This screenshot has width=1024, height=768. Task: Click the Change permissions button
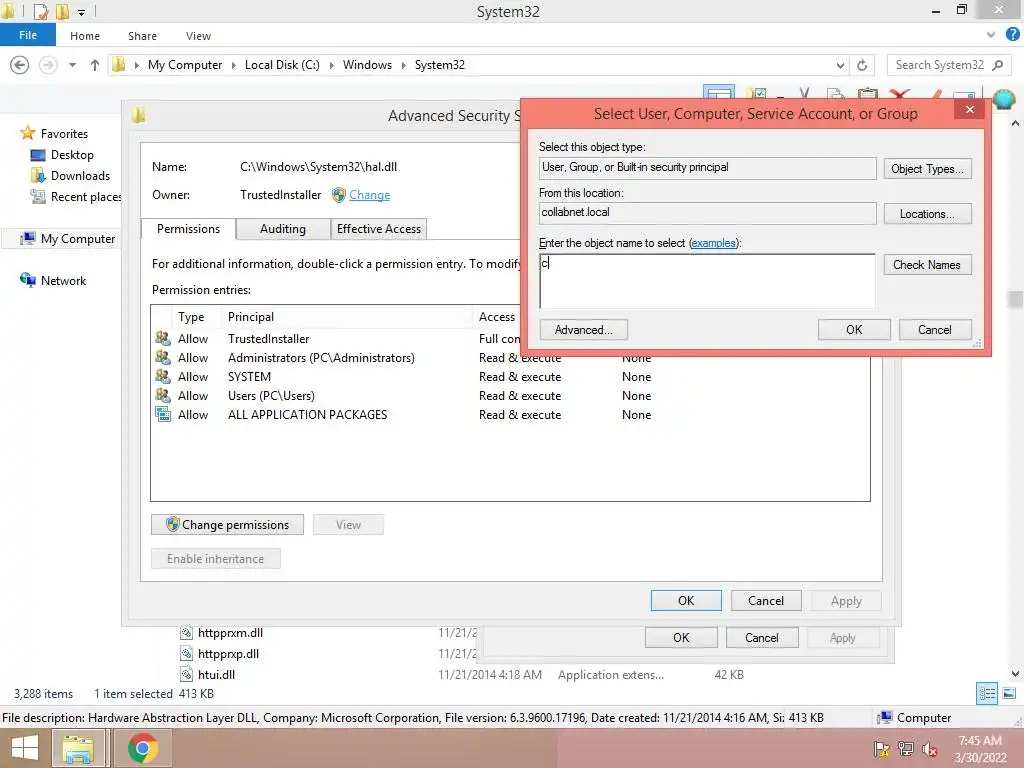(x=227, y=524)
